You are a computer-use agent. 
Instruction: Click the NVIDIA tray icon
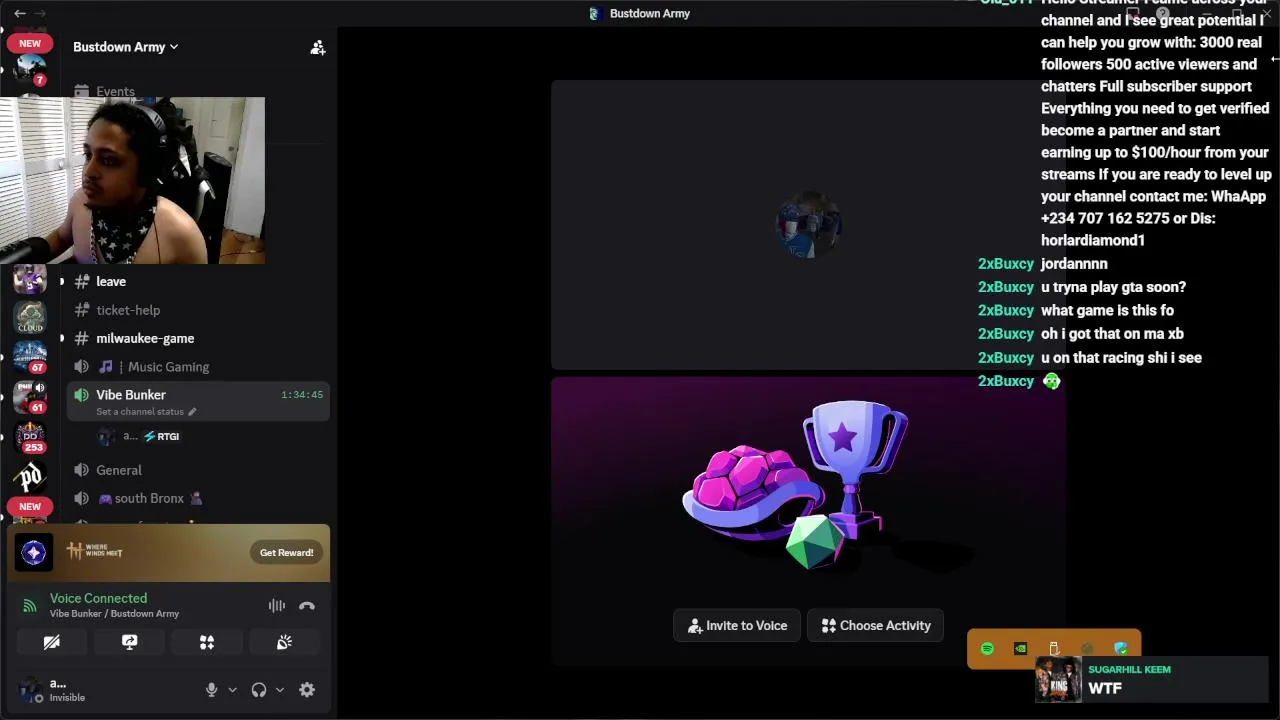[x=1020, y=649]
